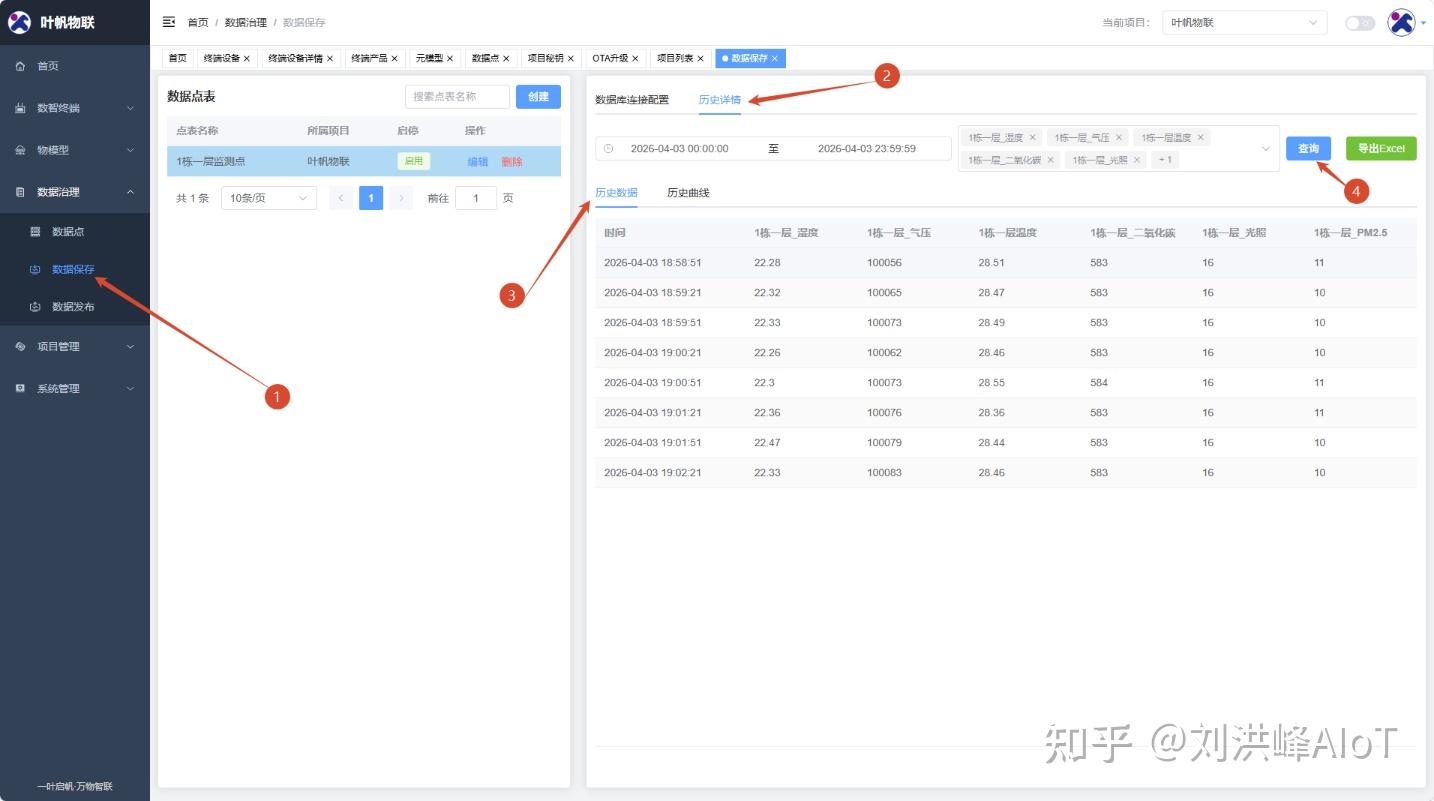Click the 前往 page number input
The width and height of the screenshot is (1434, 801).
[476, 198]
